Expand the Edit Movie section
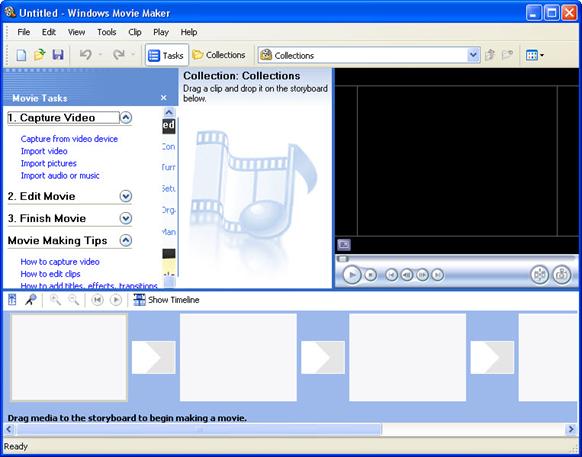Viewport: 582px width, 457px height. point(126,196)
